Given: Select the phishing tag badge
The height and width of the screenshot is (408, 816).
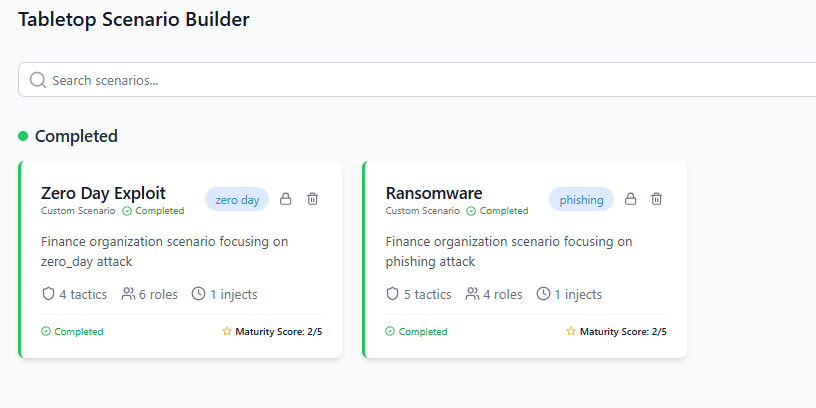Looking at the screenshot, I should tap(581, 199).
